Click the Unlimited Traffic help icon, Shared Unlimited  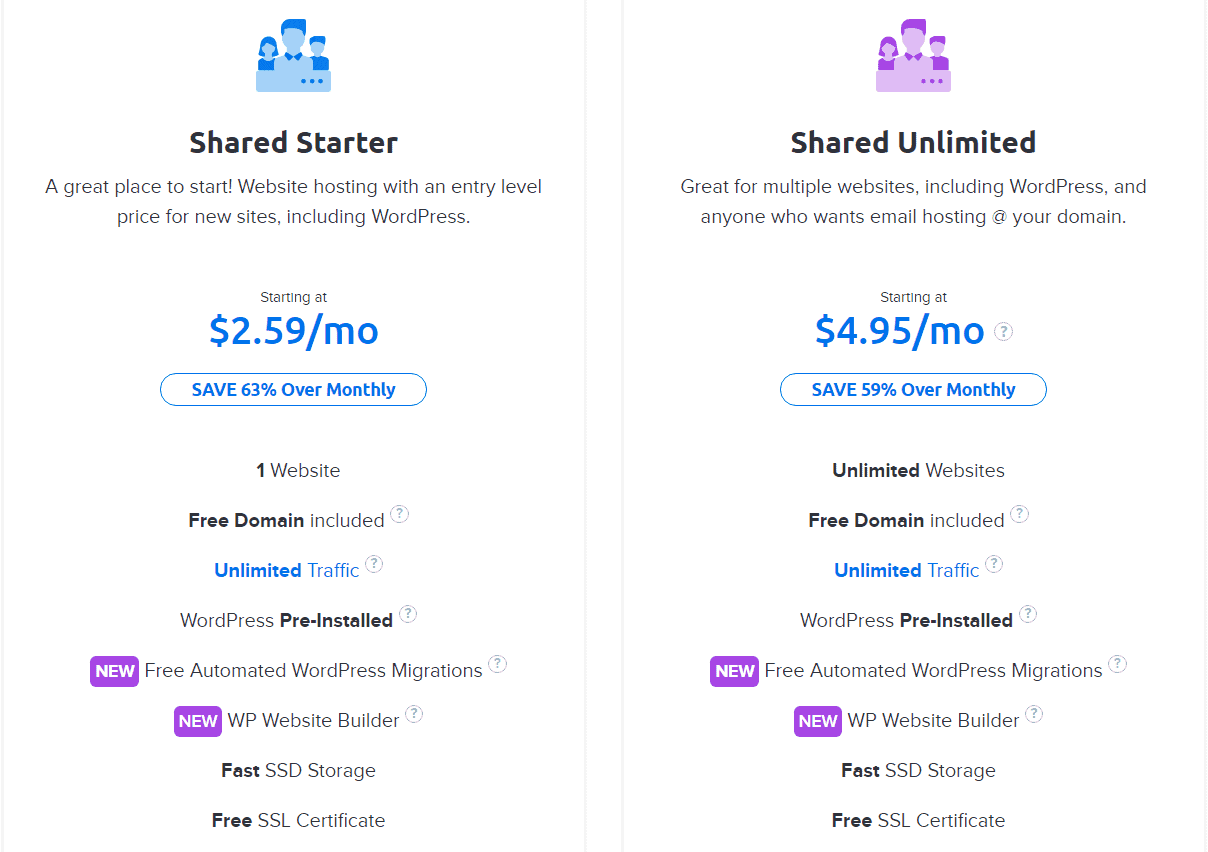tap(994, 563)
